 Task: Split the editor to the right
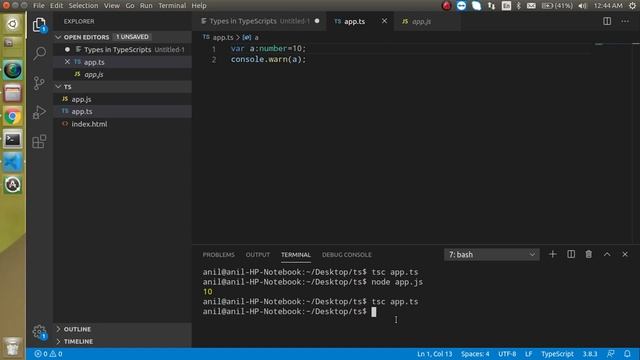coord(607,21)
